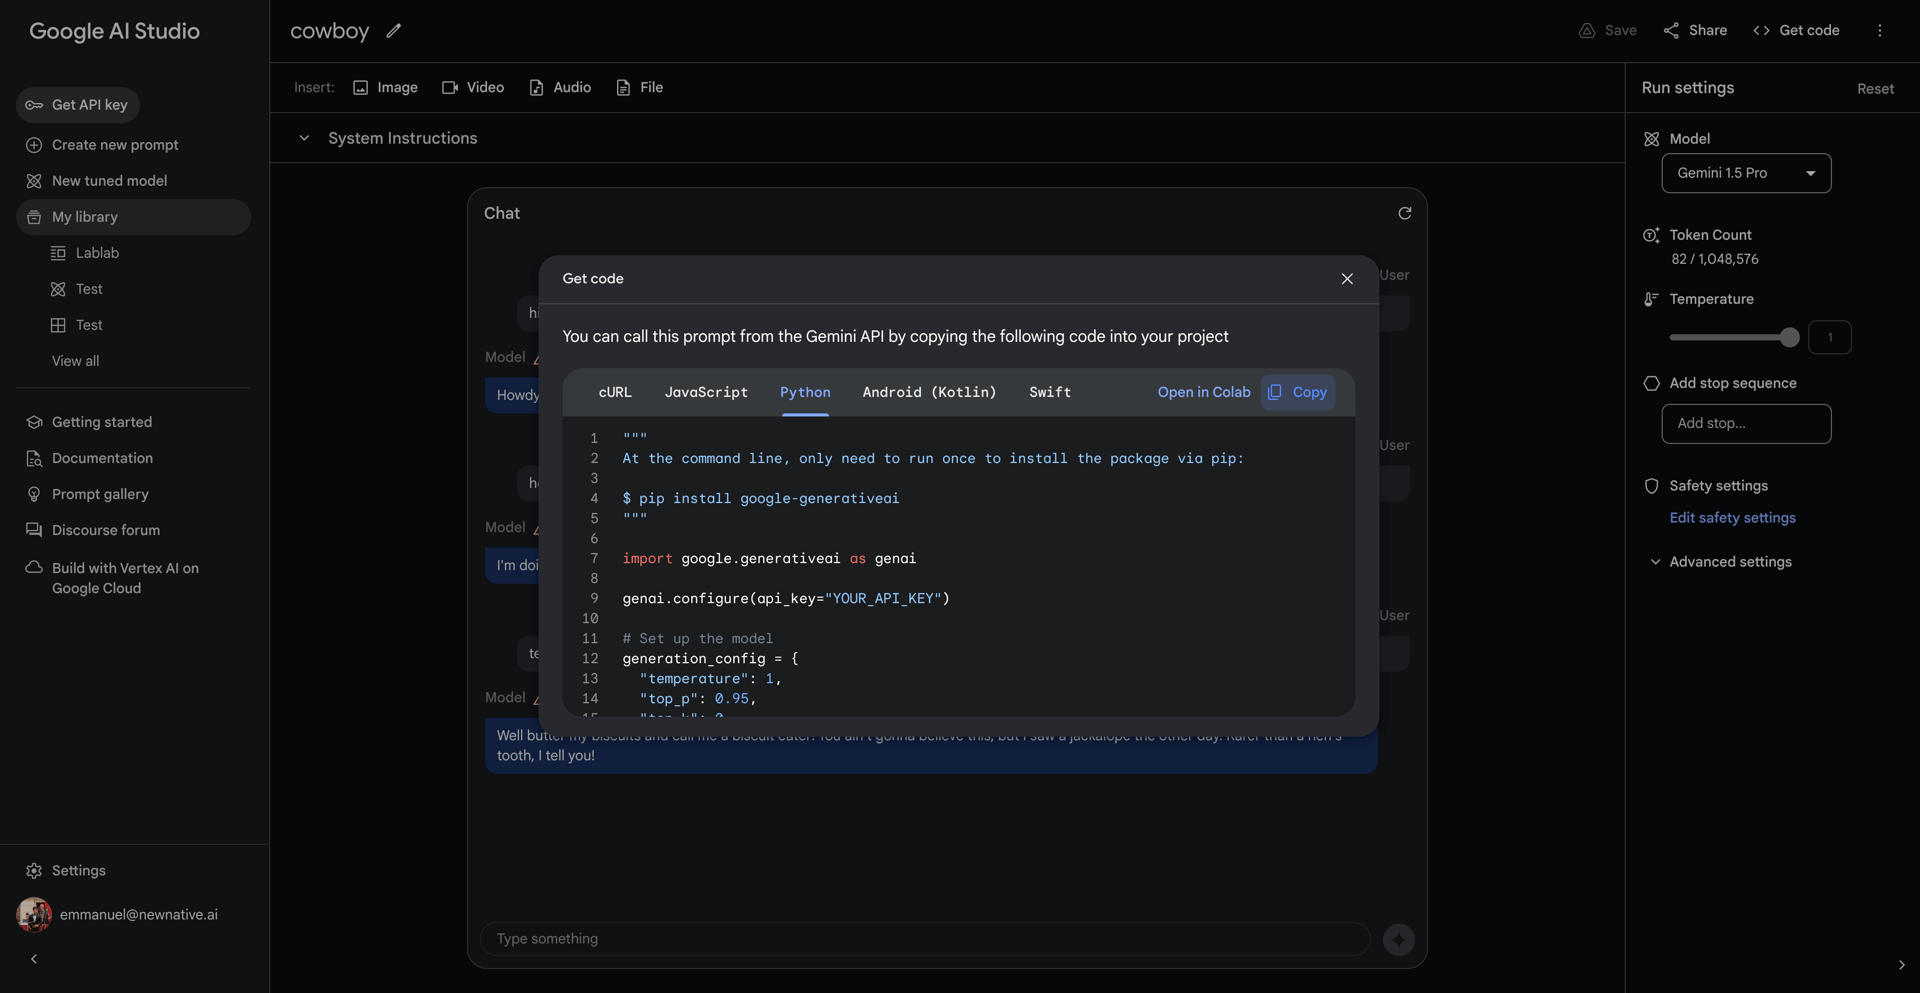This screenshot has width=1920, height=993.
Task: Click the refresh icon in Chat header
Action: tap(1405, 213)
